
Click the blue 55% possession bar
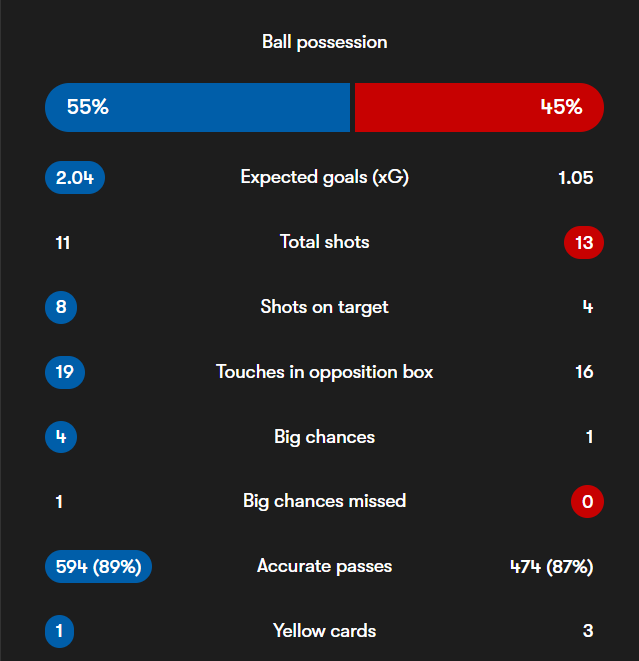tap(197, 107)
